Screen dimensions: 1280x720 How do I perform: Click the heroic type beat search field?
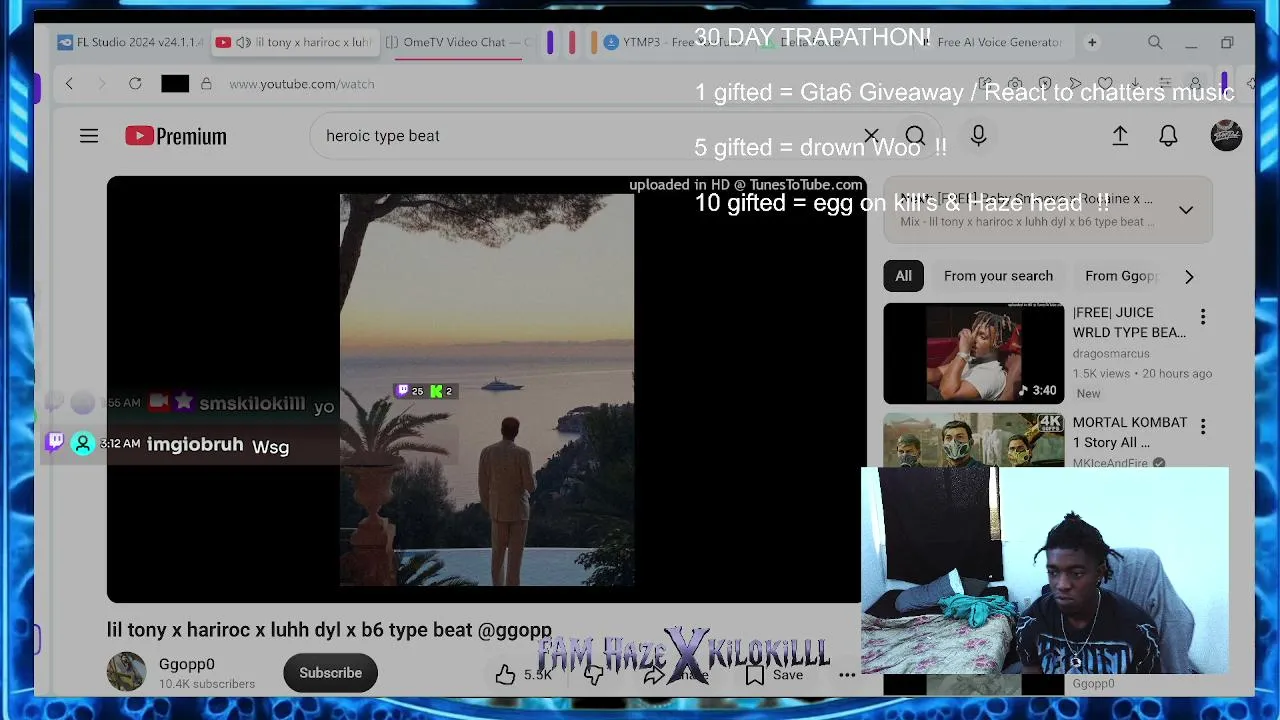coord(590,136)
